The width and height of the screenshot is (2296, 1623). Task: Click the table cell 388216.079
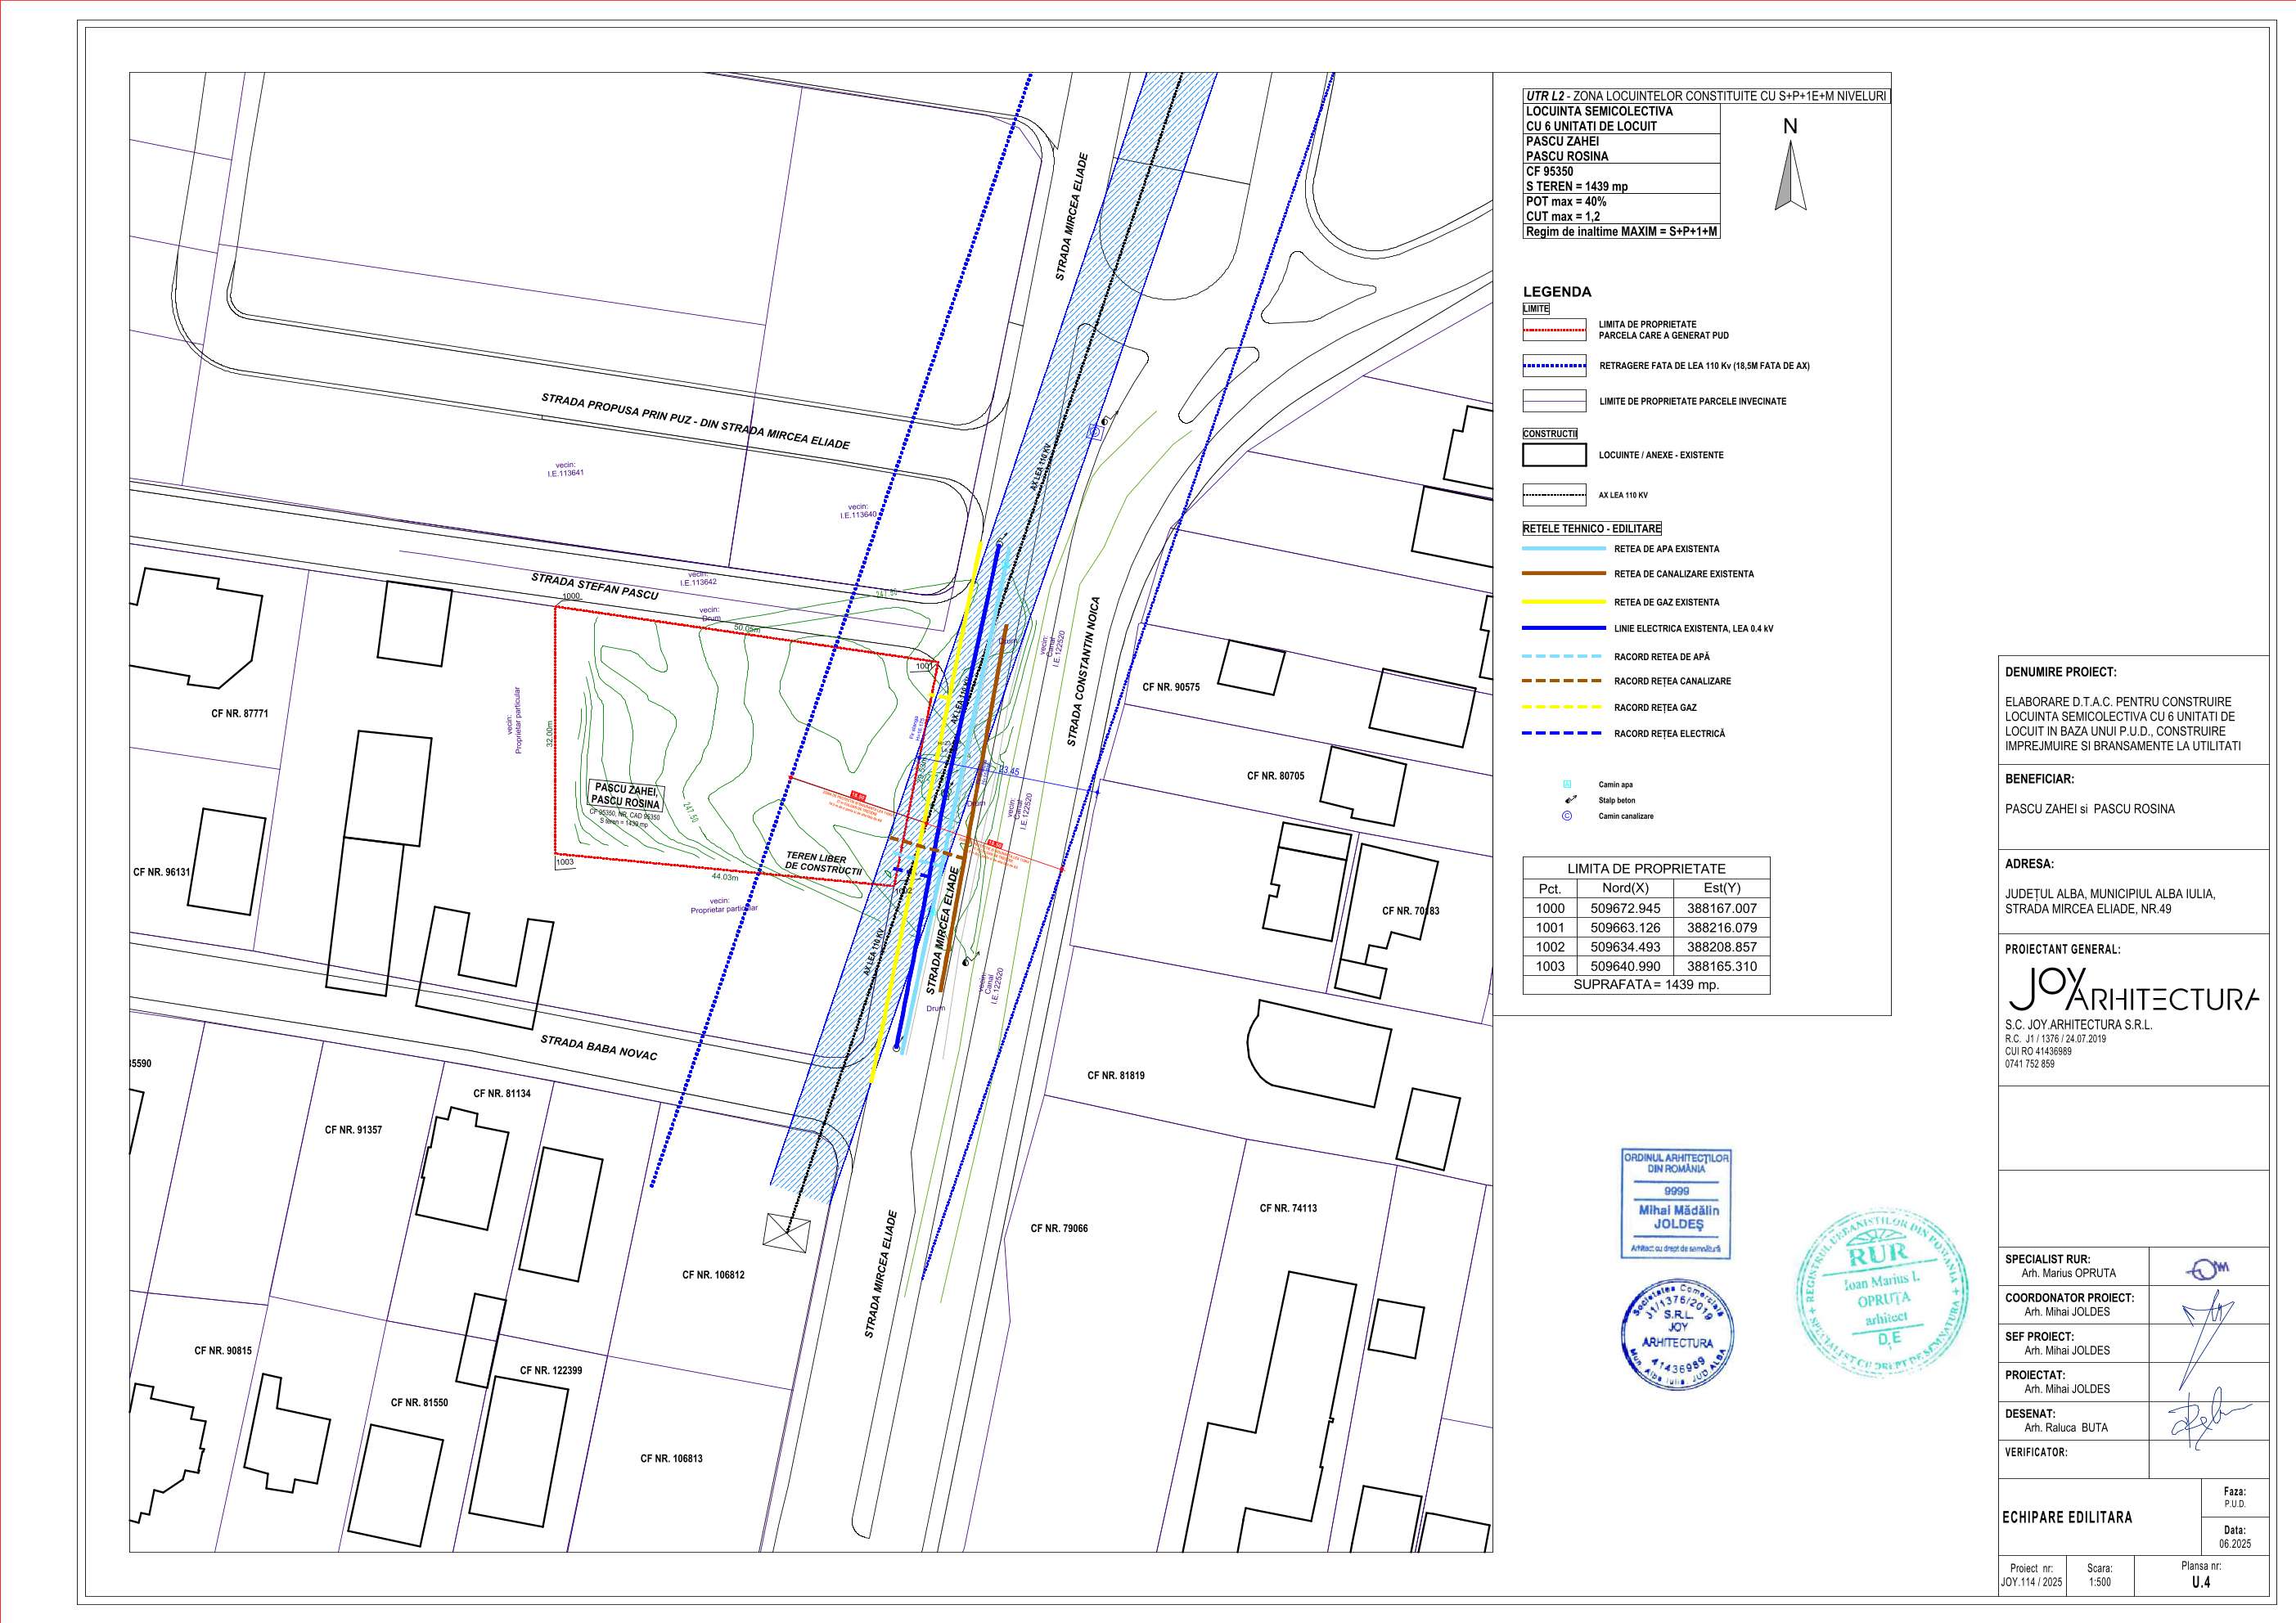[x=1722, y=928]
